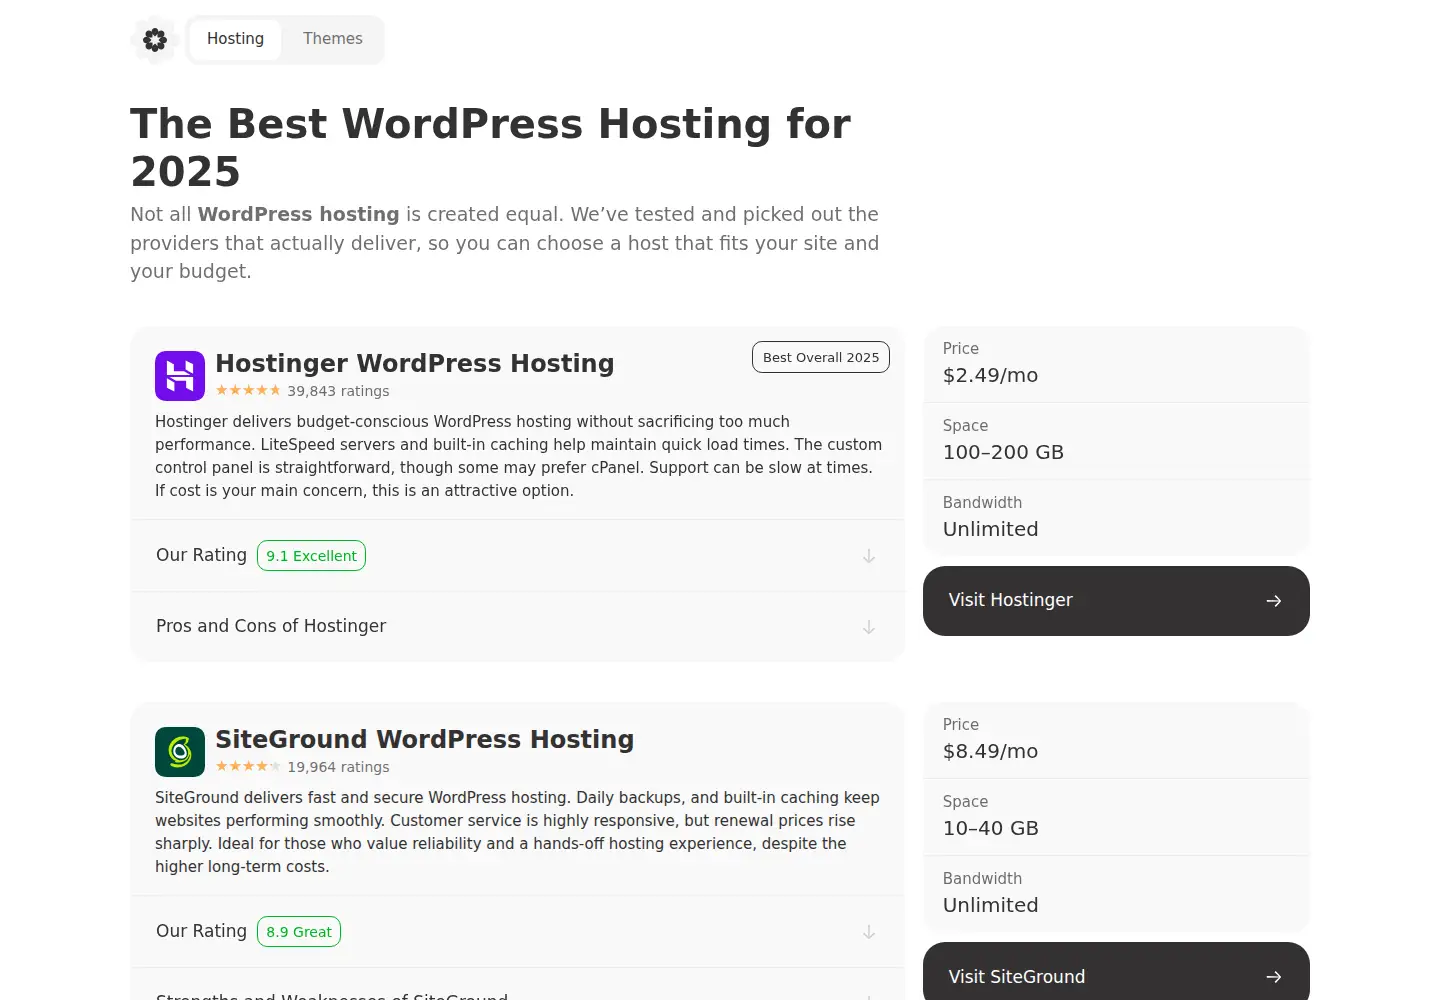The image size is (1440, 1000).
Task: Click the bold 'WordPress hosting' intro text
Action: (x=299, y=214)
